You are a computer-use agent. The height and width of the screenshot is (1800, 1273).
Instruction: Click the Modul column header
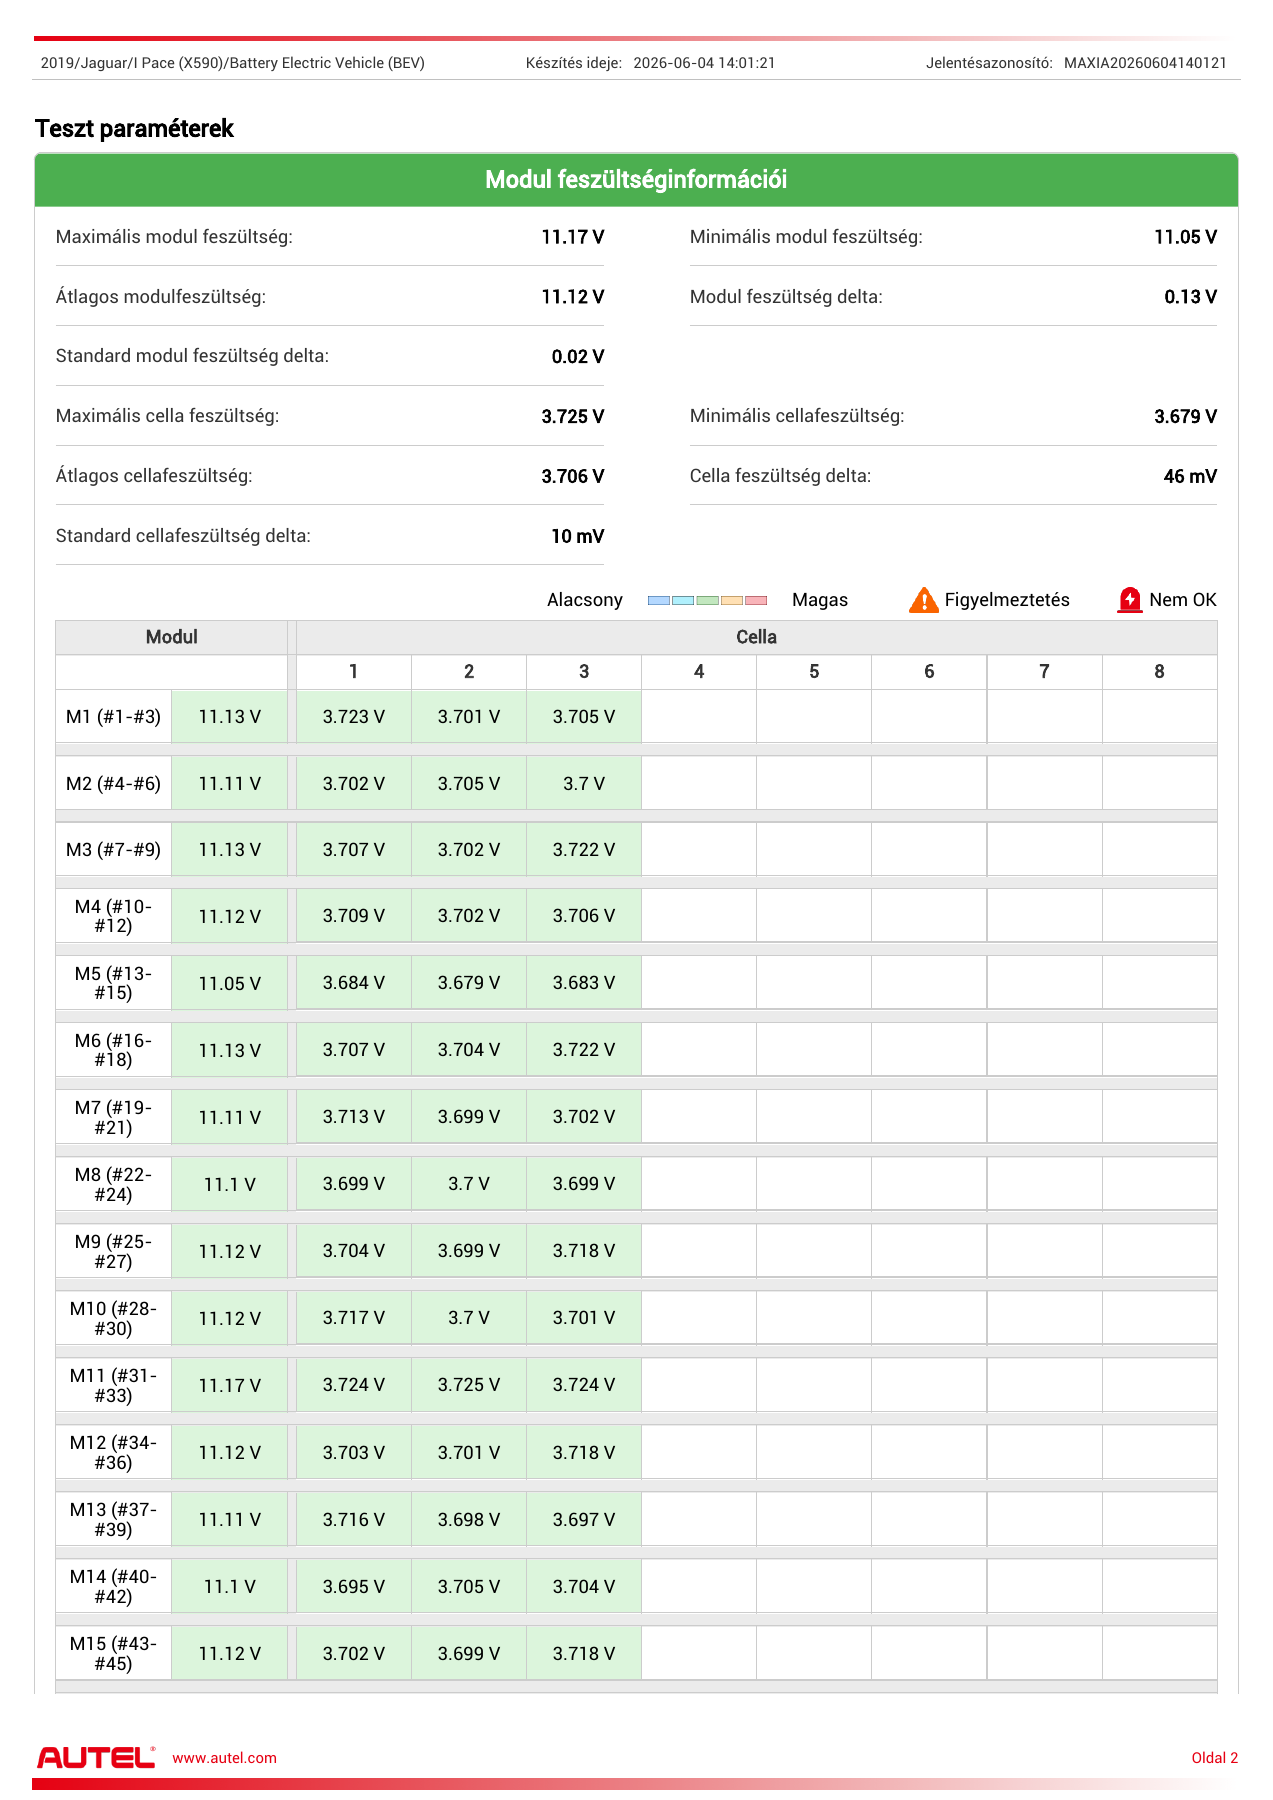coord(172,637)
